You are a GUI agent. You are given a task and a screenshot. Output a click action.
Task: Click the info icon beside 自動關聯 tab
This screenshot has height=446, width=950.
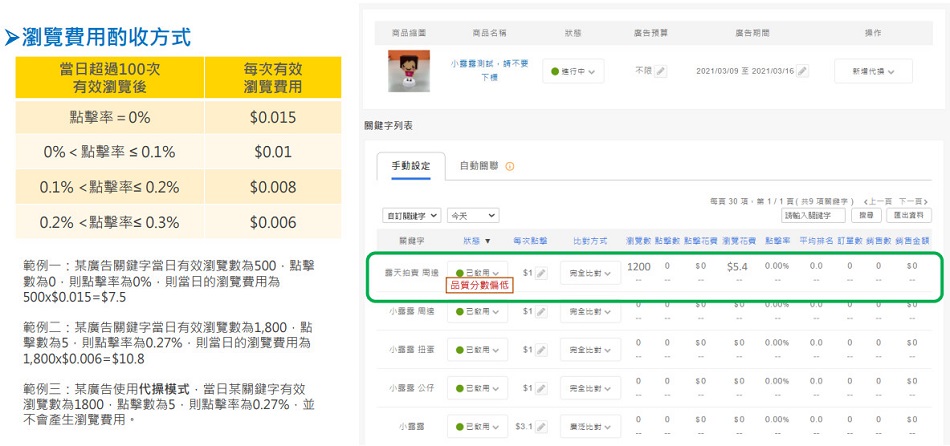click(510, 166)
